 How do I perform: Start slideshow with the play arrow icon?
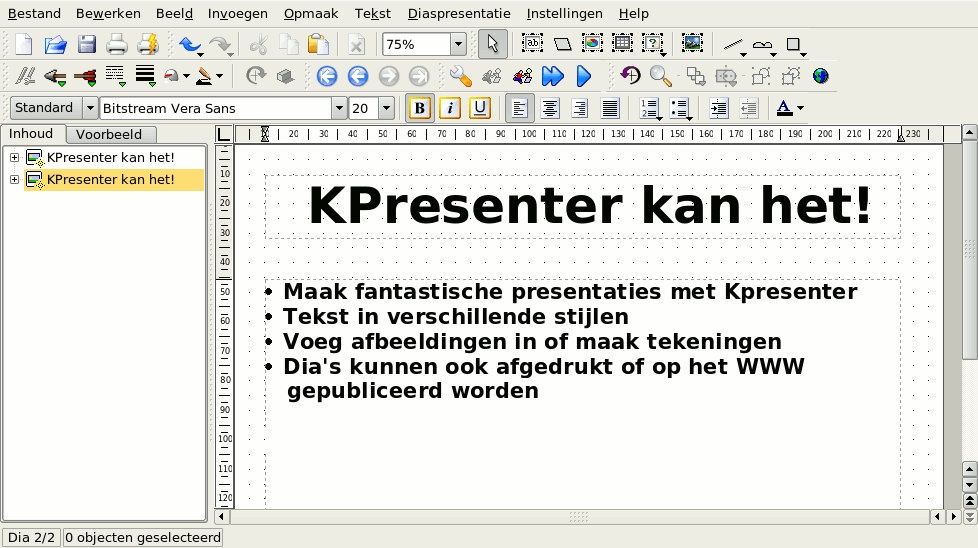pyautogui.click(x=584, y=76)
